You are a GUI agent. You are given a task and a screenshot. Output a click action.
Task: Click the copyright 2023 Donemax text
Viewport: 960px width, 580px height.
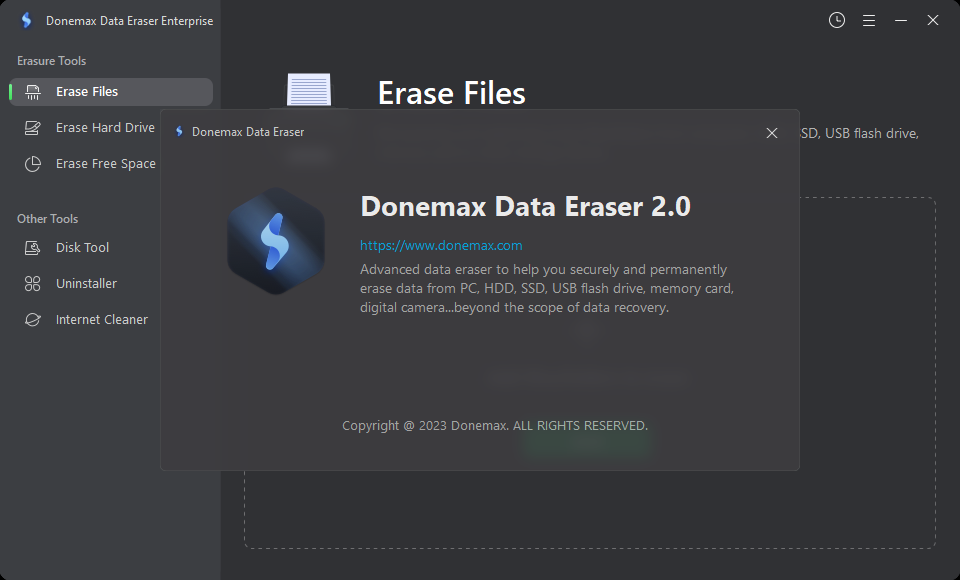(495, 426)
